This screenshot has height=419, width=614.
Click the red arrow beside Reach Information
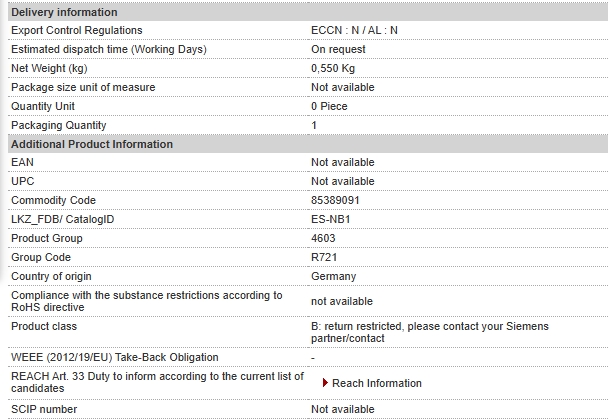[325, 383]
